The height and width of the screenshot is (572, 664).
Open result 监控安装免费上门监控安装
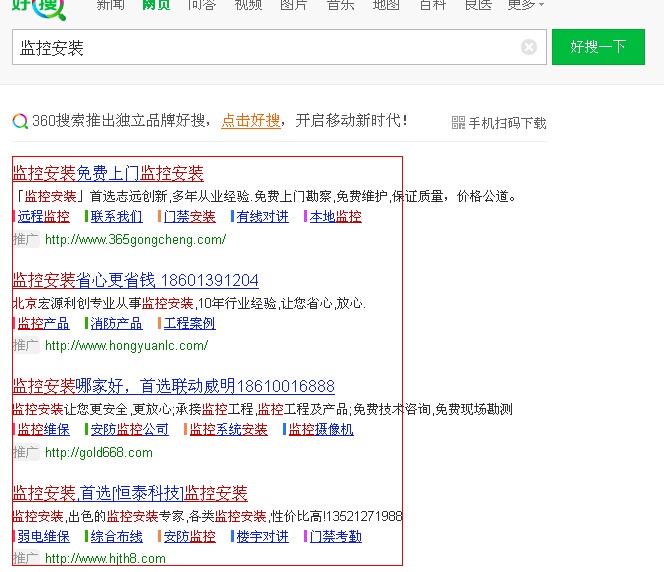tap(108, 173)
